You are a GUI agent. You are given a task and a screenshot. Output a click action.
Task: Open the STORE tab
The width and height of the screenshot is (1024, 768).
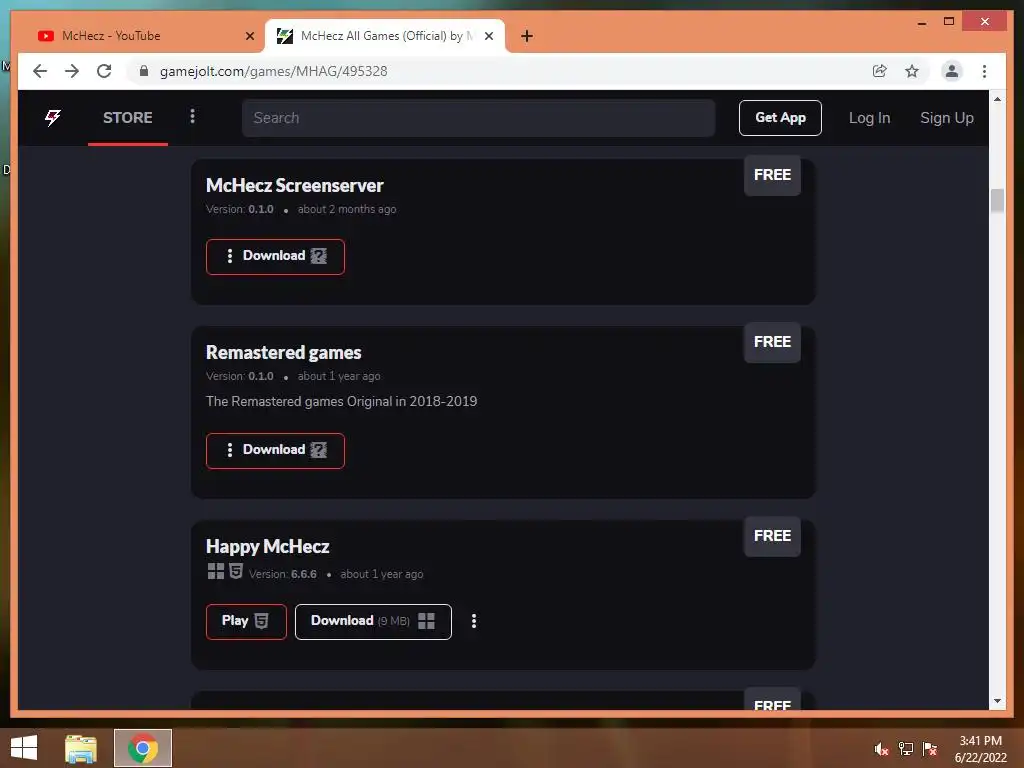(127, 118)
